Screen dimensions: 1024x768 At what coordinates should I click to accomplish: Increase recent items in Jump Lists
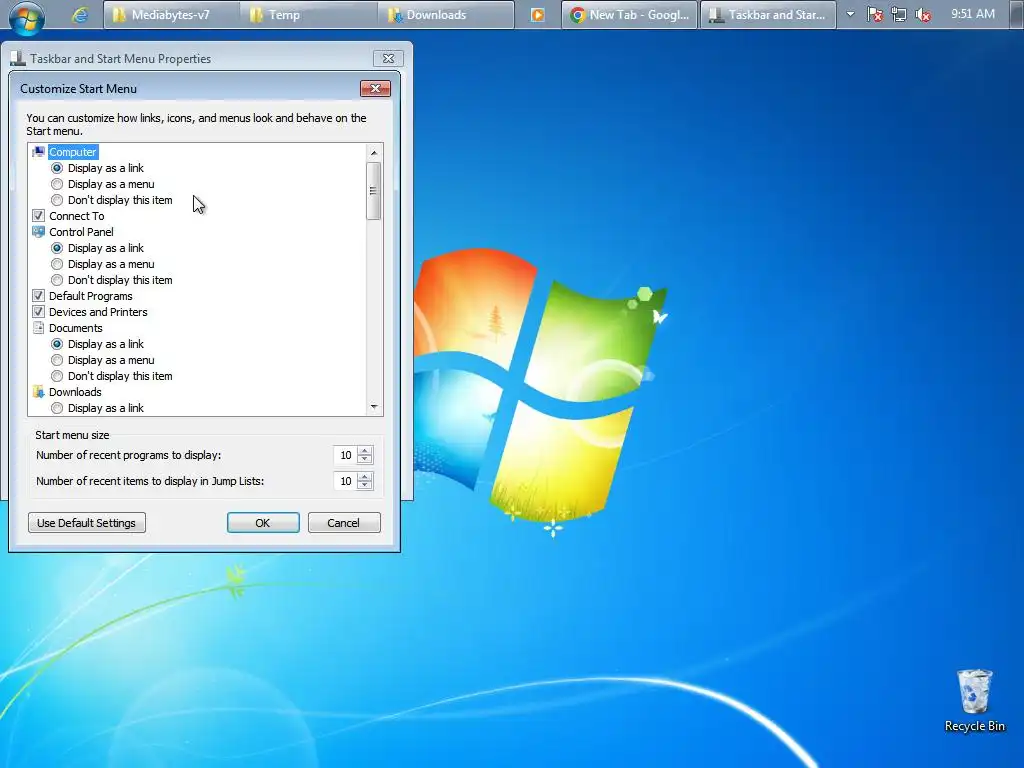365,477
